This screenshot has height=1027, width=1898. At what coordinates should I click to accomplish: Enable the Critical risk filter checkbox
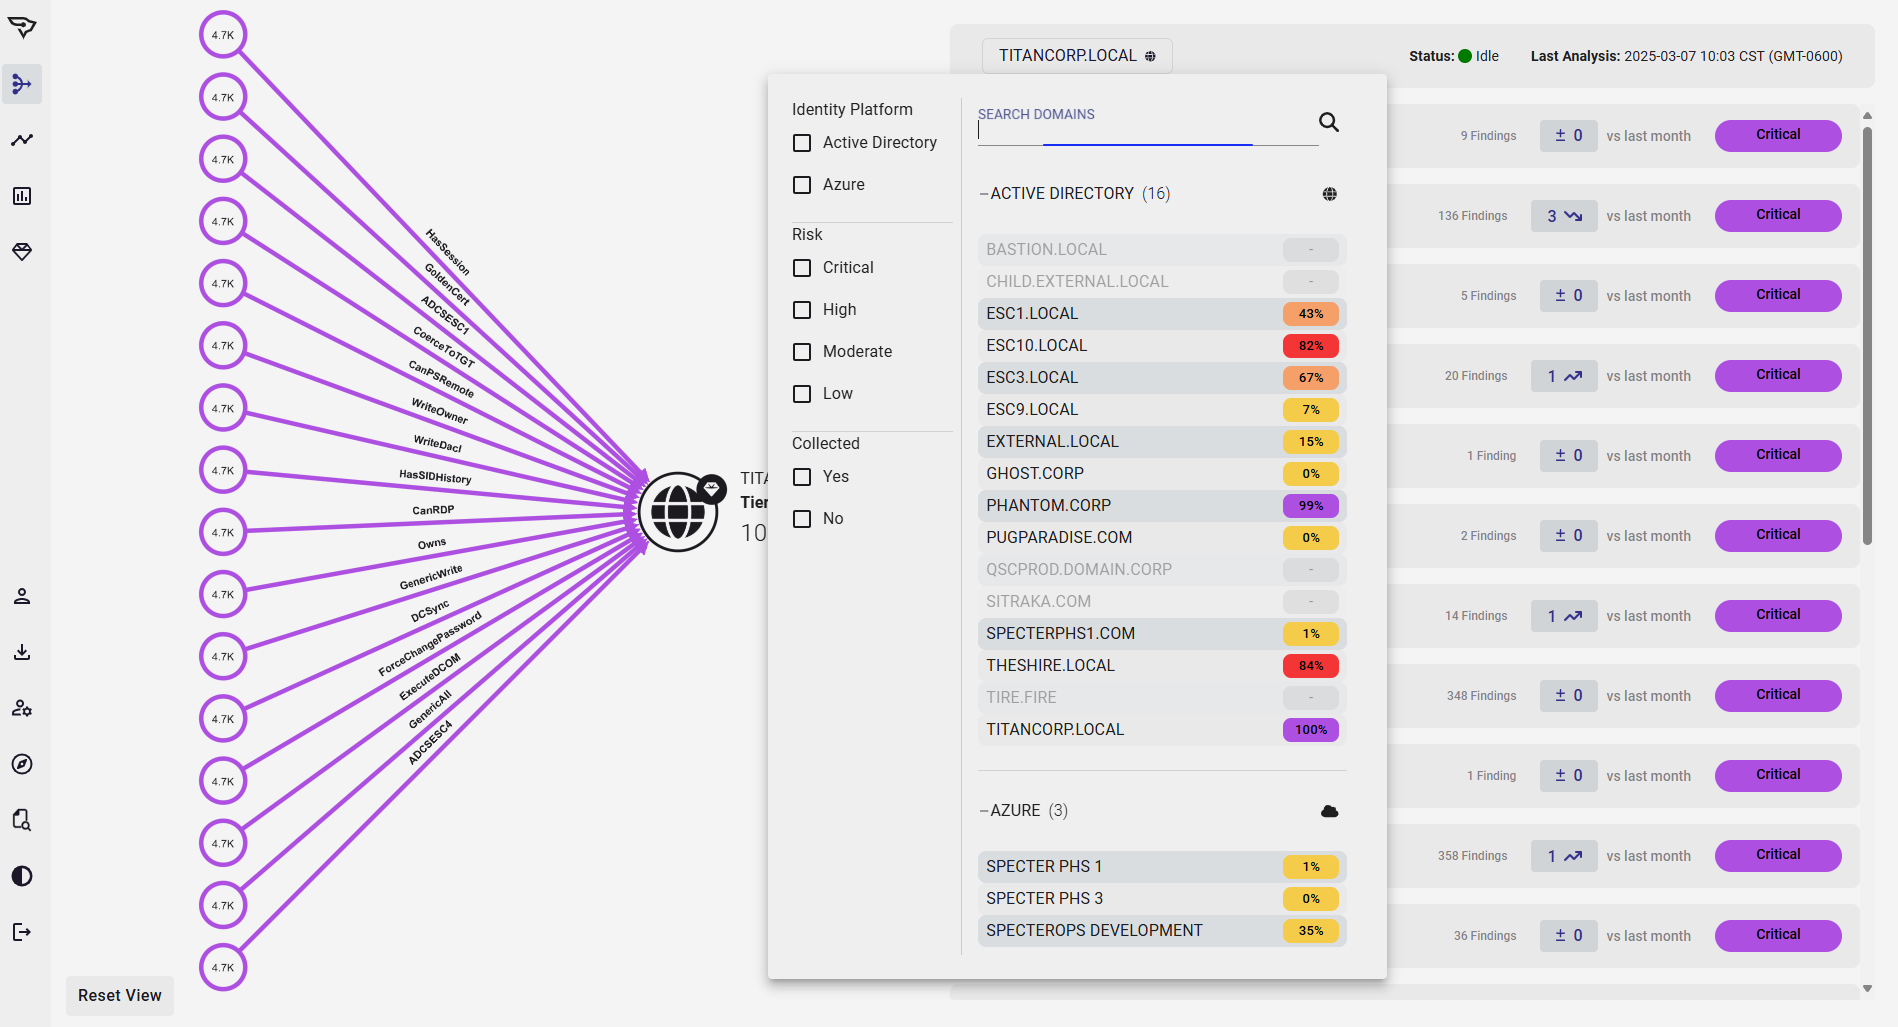(802, 268)
